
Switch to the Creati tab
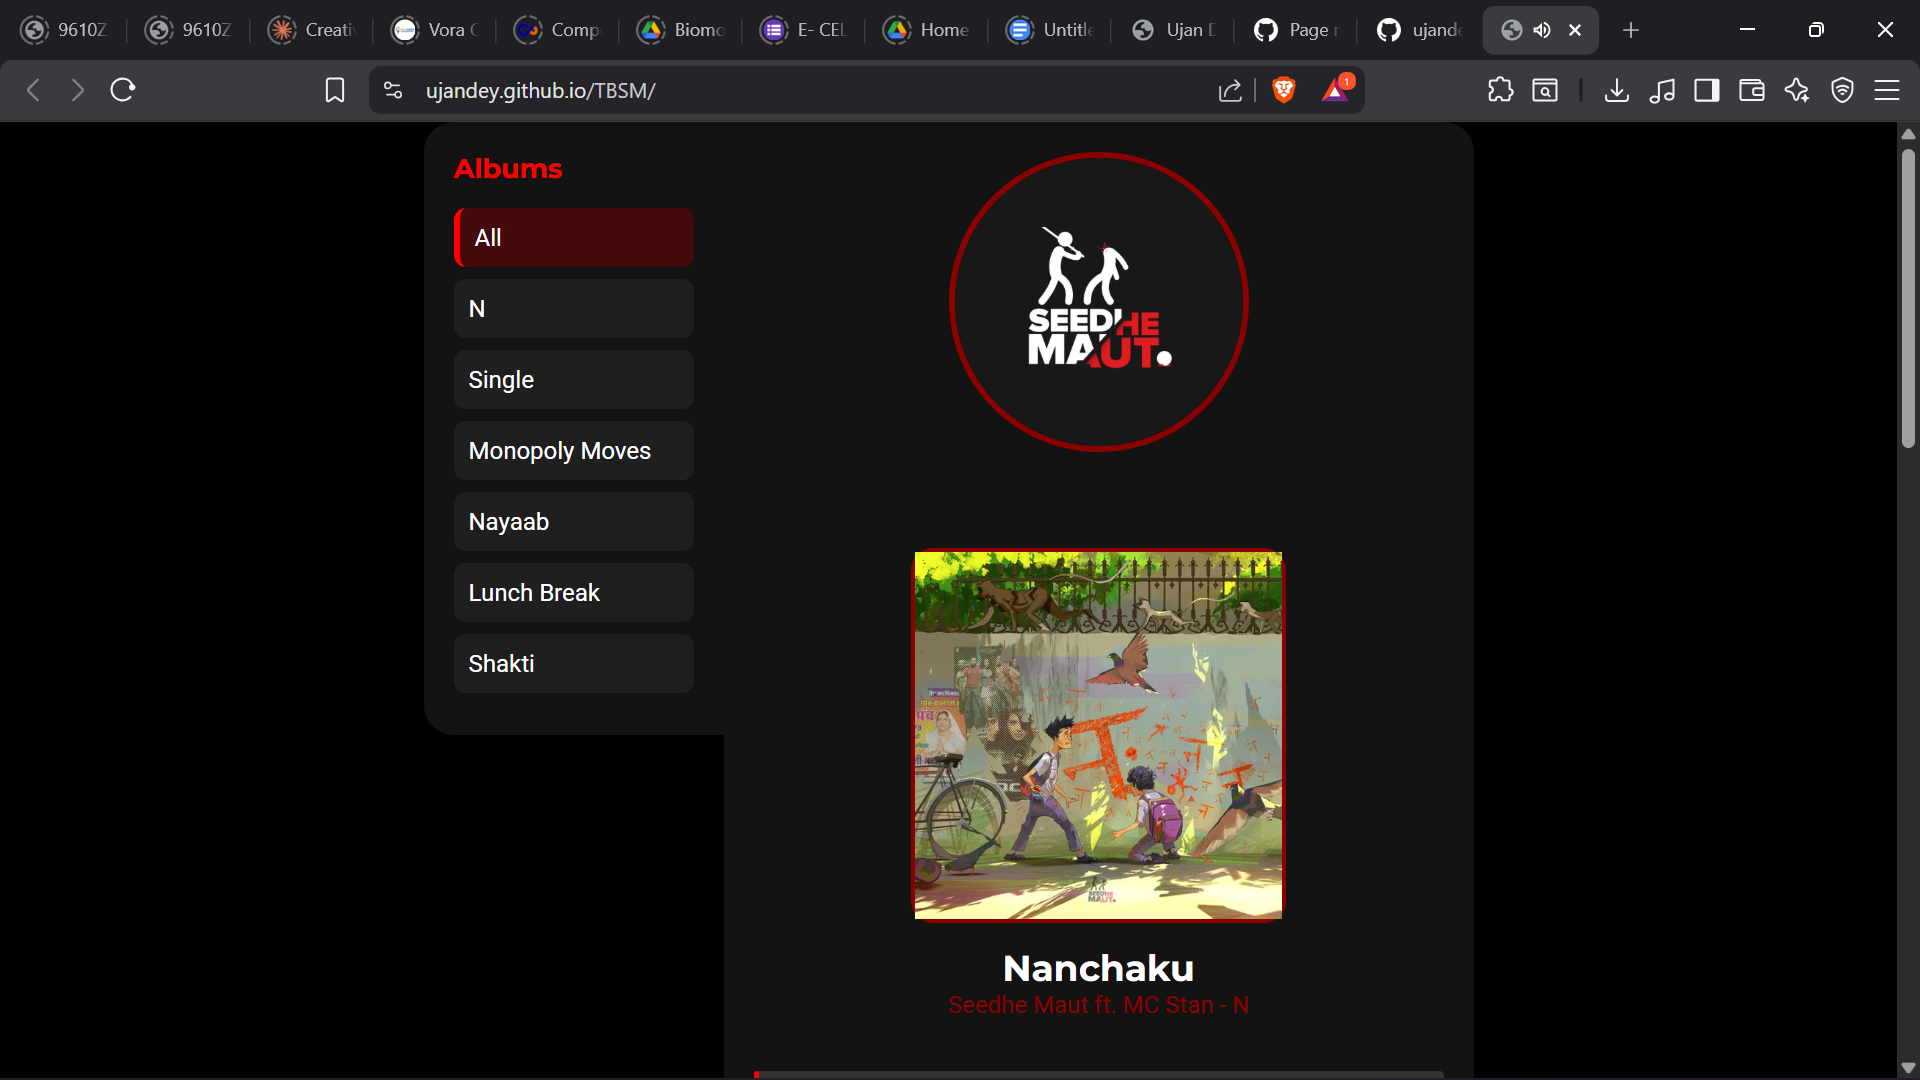pos(311,30)
